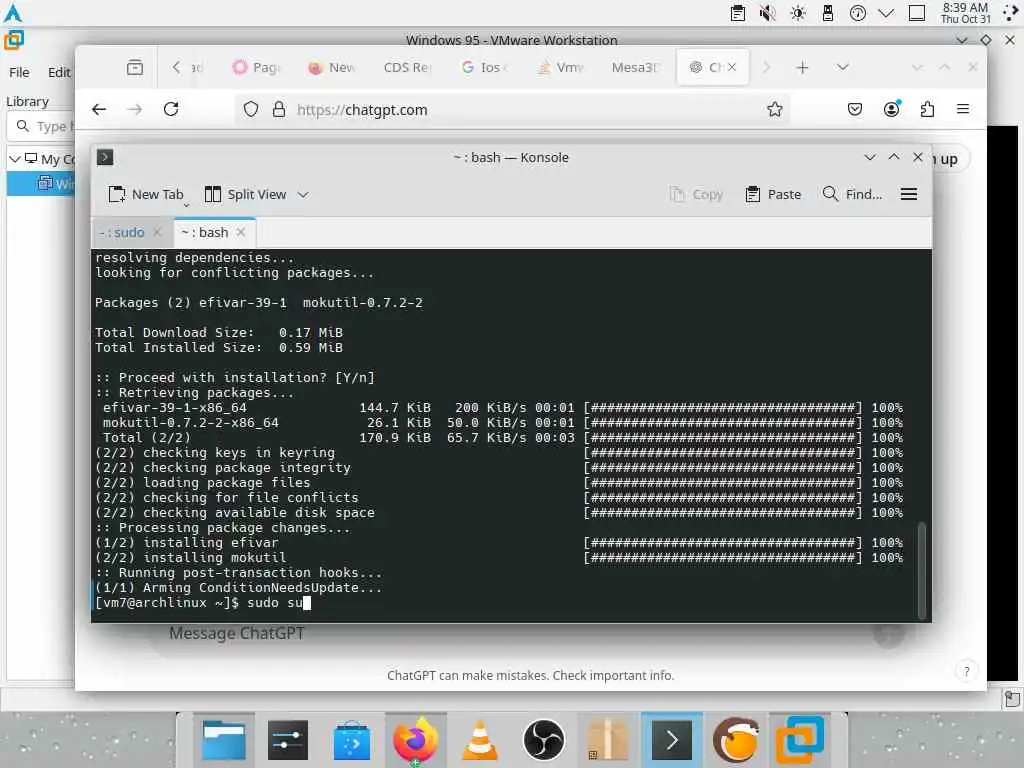Switch to the CDS Re Firefox tab
1024x768 pixels.
click(406, 67)
